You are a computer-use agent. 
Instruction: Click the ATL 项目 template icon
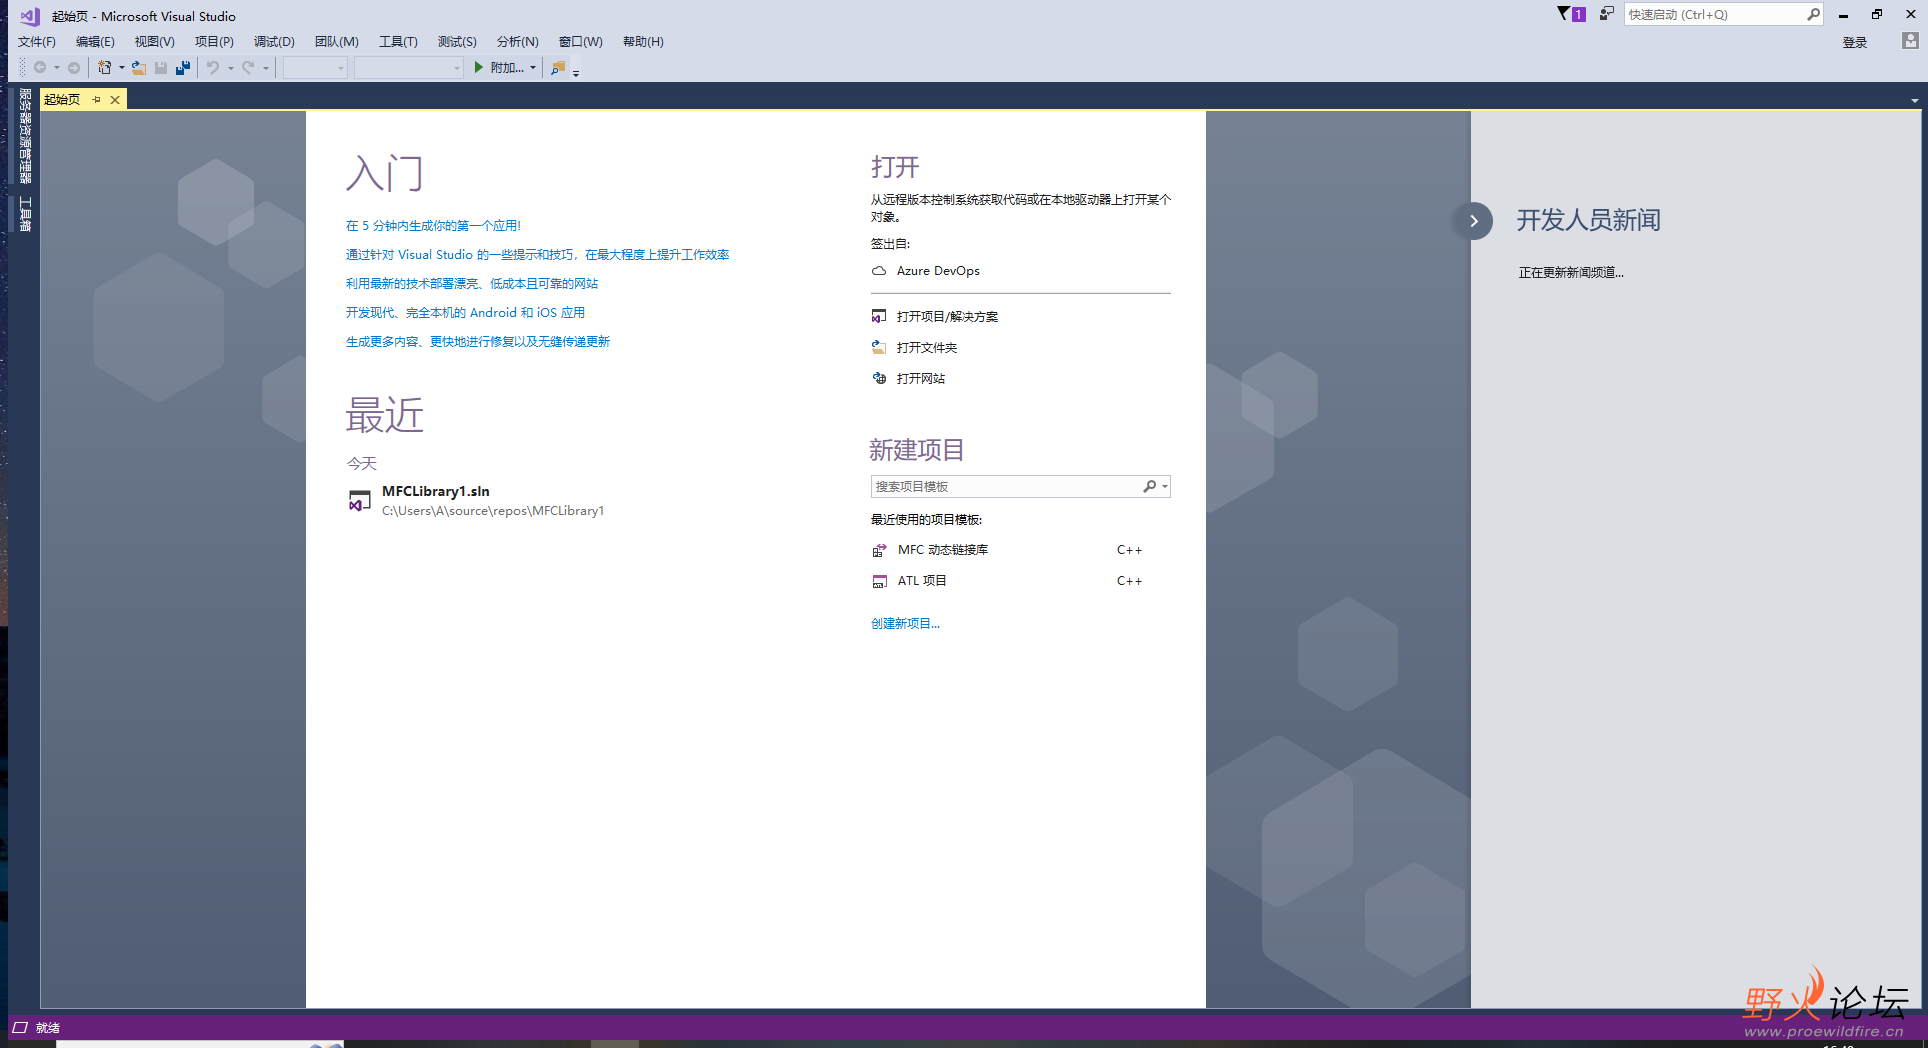coord(879,581)
